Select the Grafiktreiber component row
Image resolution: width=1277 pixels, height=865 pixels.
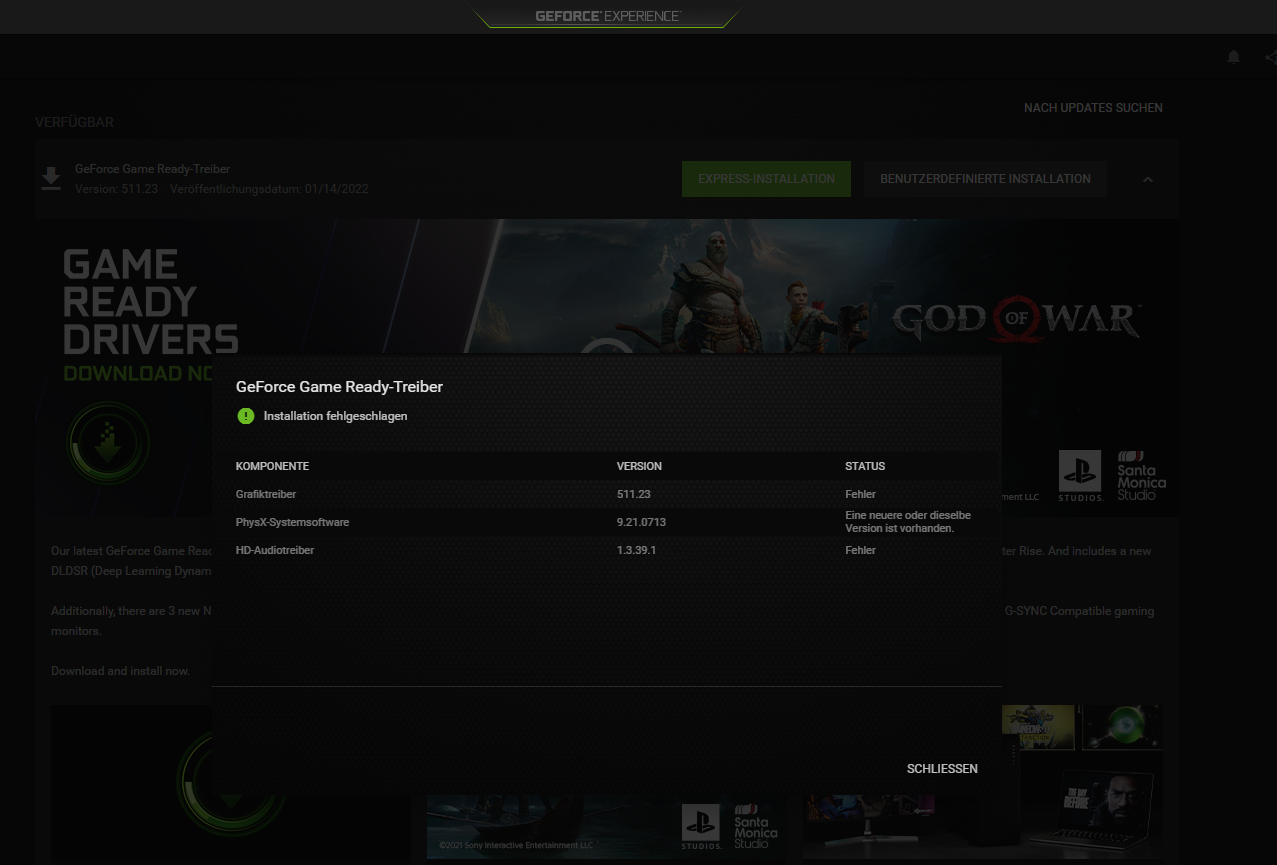606,494
